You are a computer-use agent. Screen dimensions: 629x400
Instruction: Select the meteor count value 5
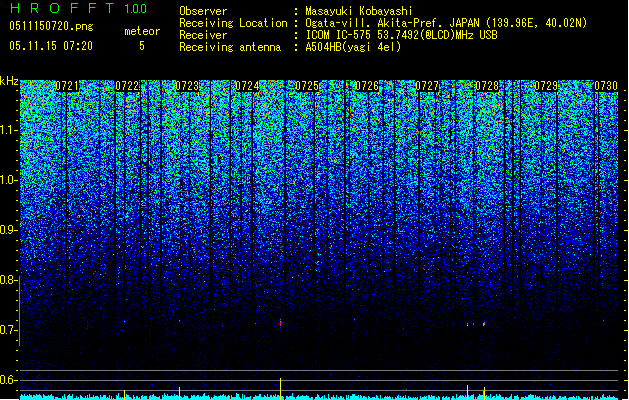(142, 46)
